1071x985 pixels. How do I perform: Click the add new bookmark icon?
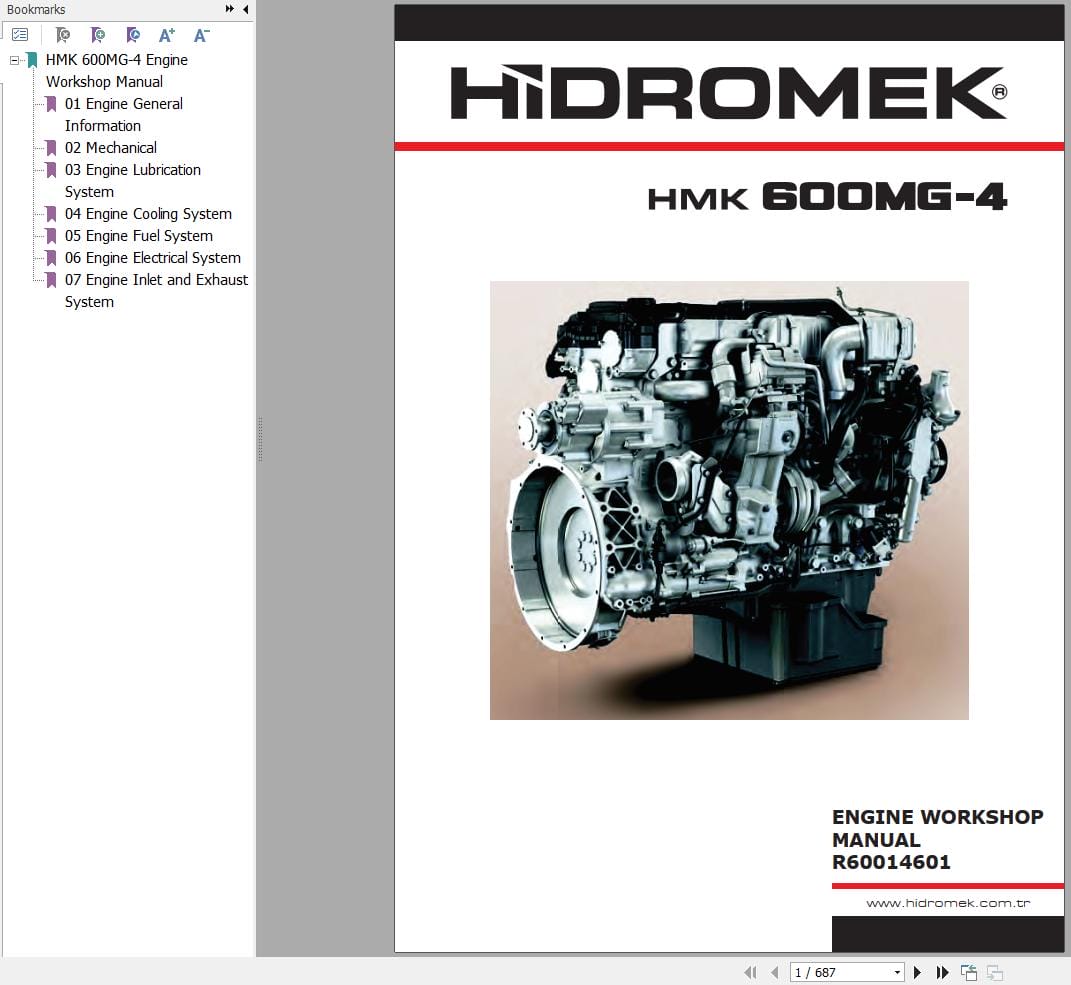click(x=97, y=35)
